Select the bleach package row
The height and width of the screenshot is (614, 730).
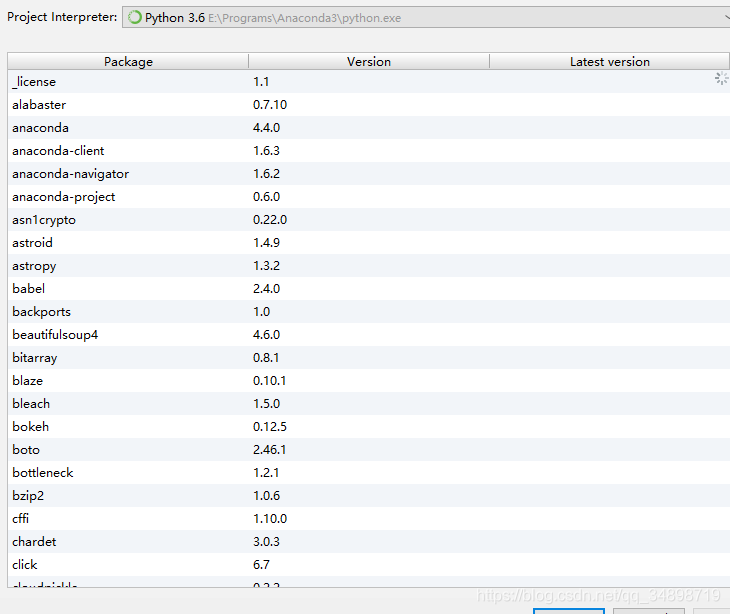[x=369, y=404]
